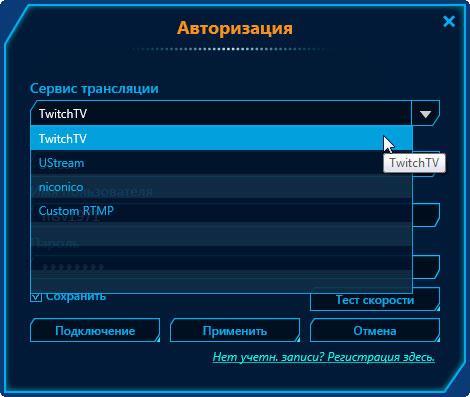The image size is (470, 397).
Task: Cancel using the Отмена button
Action: 375,330
